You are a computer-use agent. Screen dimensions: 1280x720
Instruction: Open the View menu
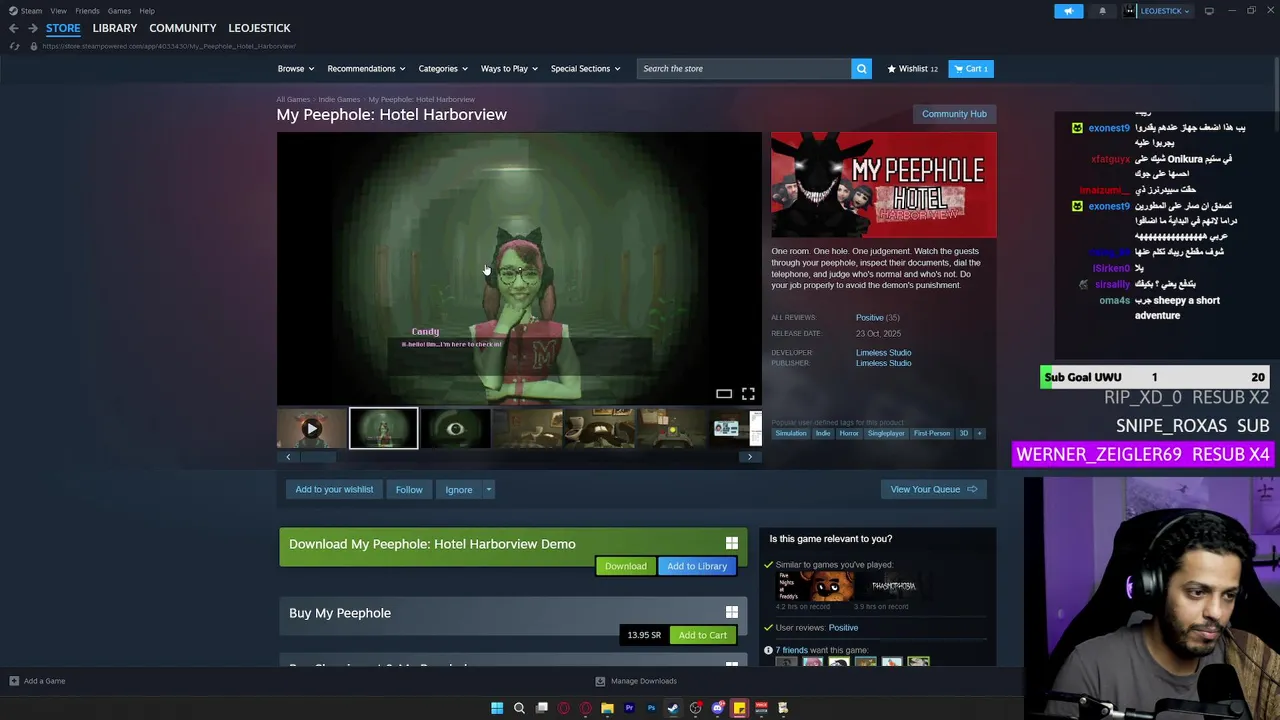58,11
